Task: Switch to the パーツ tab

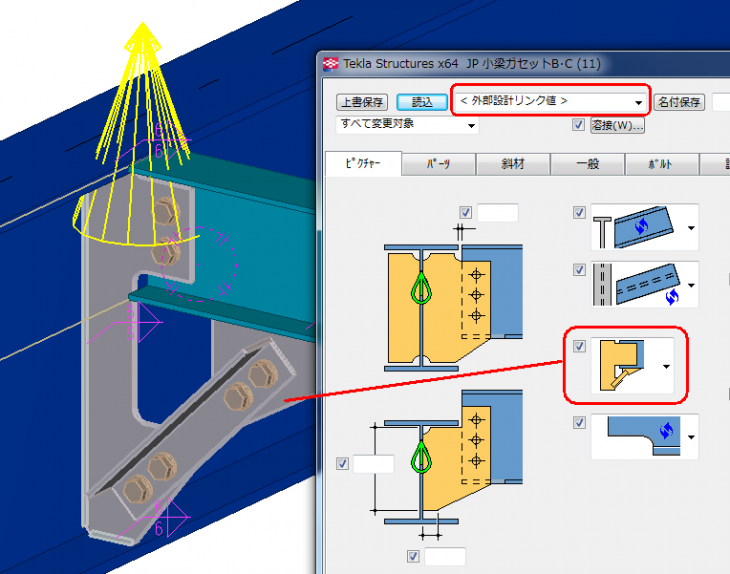Action: tap(438, 164)
